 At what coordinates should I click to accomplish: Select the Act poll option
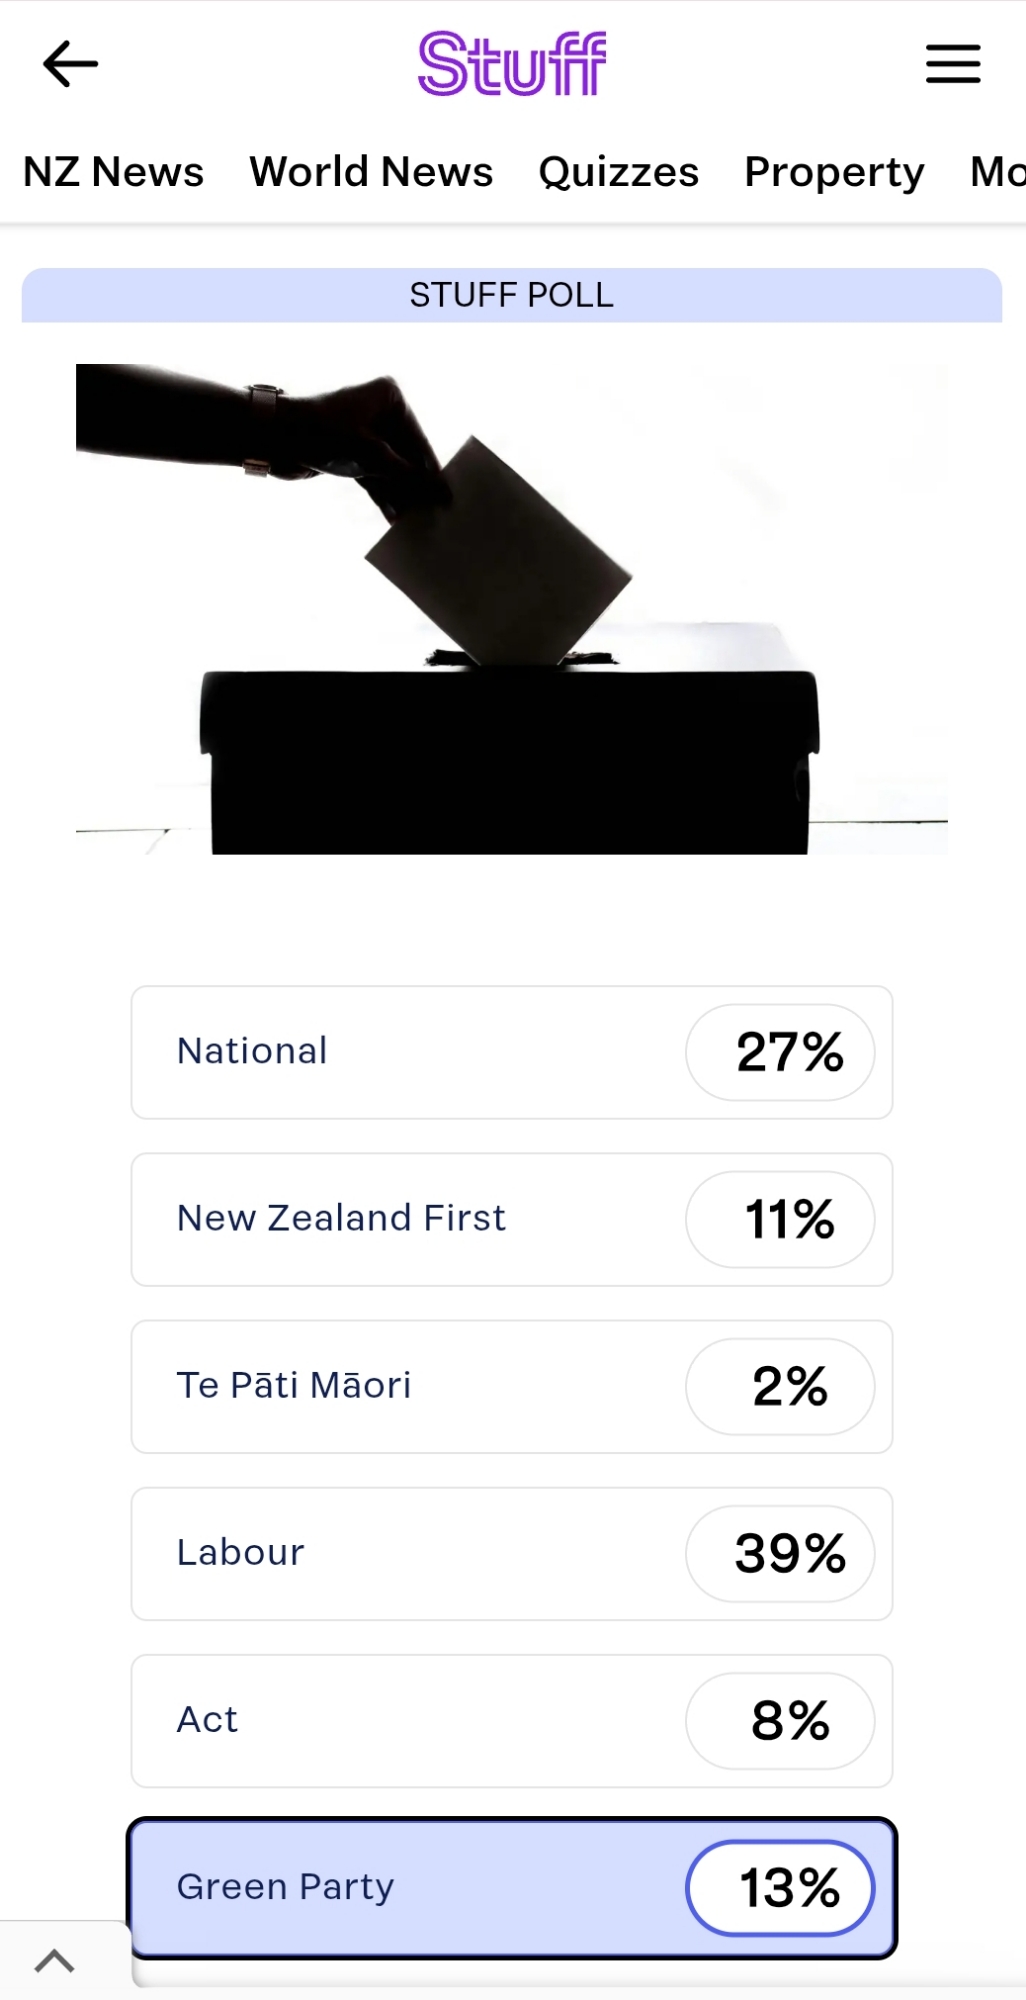coord(400,1720)
